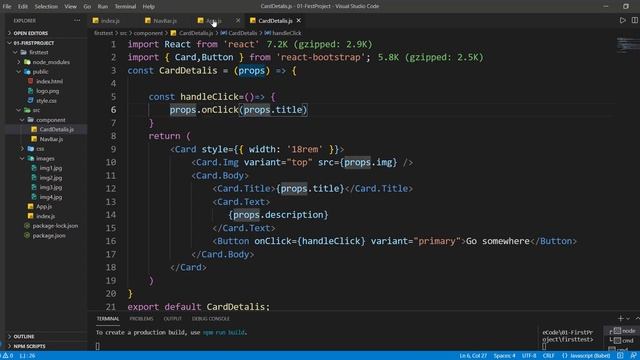Expand the Open Editors section
Viewport: 640px width, 360px height.
coord(31,33)
